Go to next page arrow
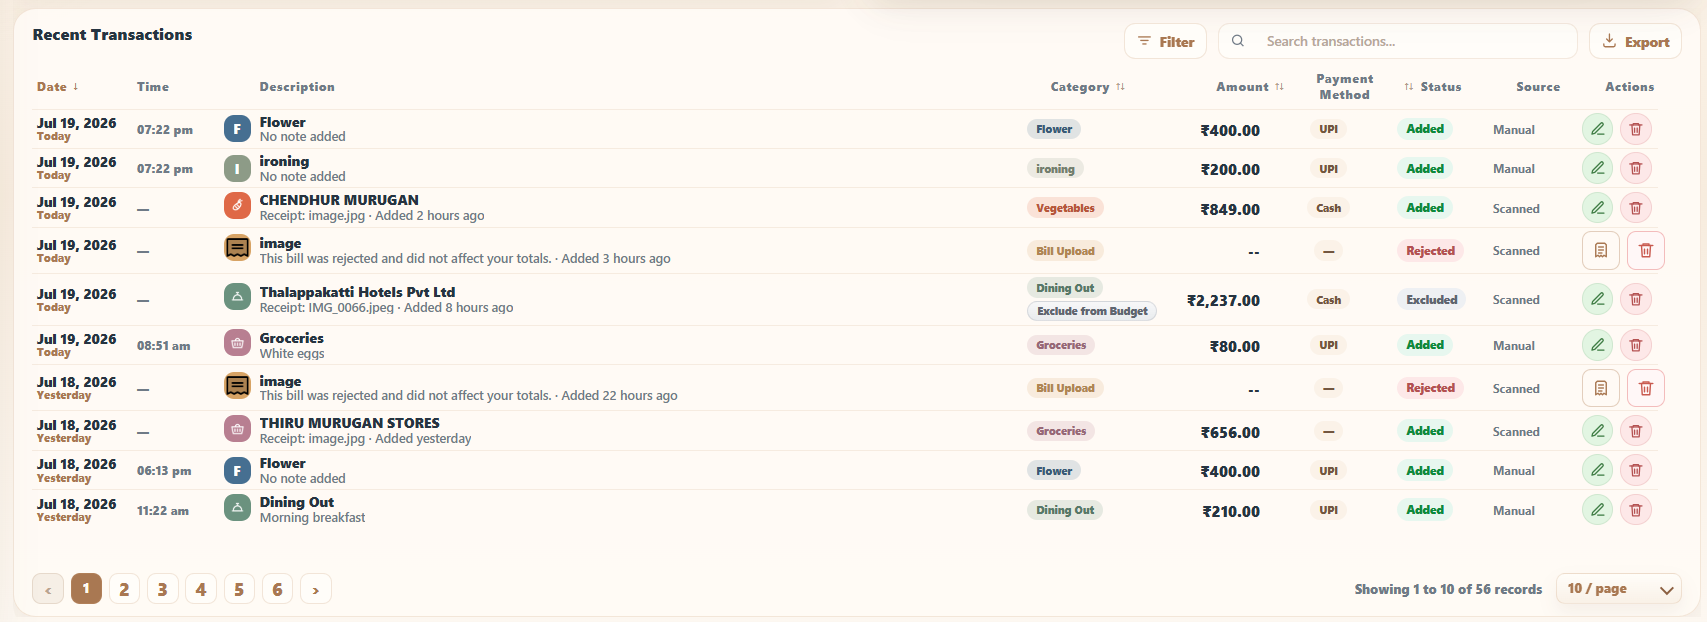The image size is (1707, 622). pyautogui.click(x=316, y=589)
